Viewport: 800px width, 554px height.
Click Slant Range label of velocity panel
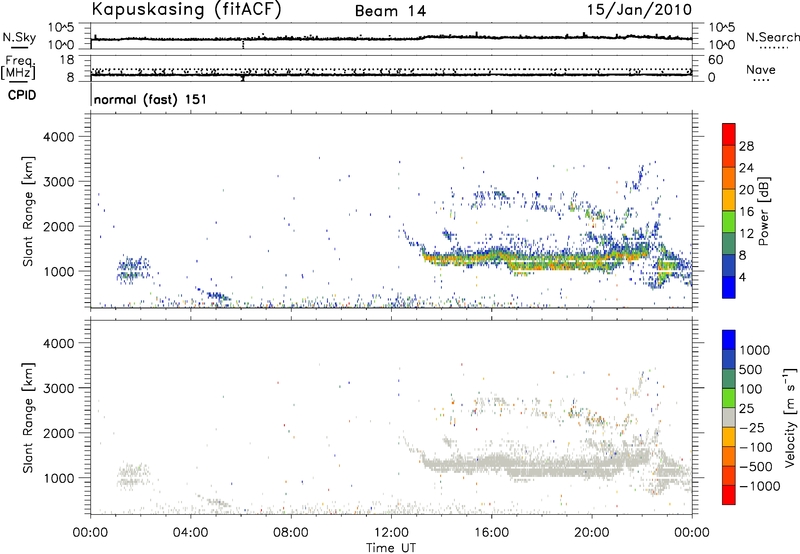(x=28, y=417)
